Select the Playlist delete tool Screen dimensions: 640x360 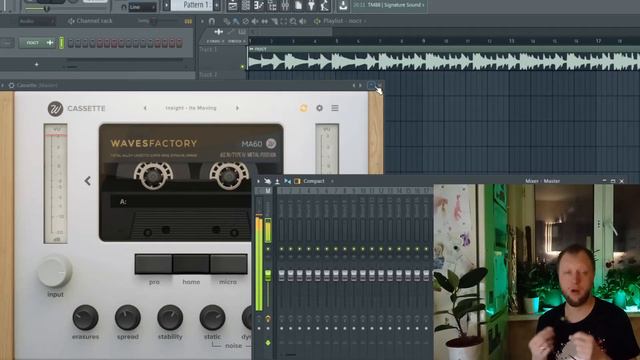click(x=245, y=21)
